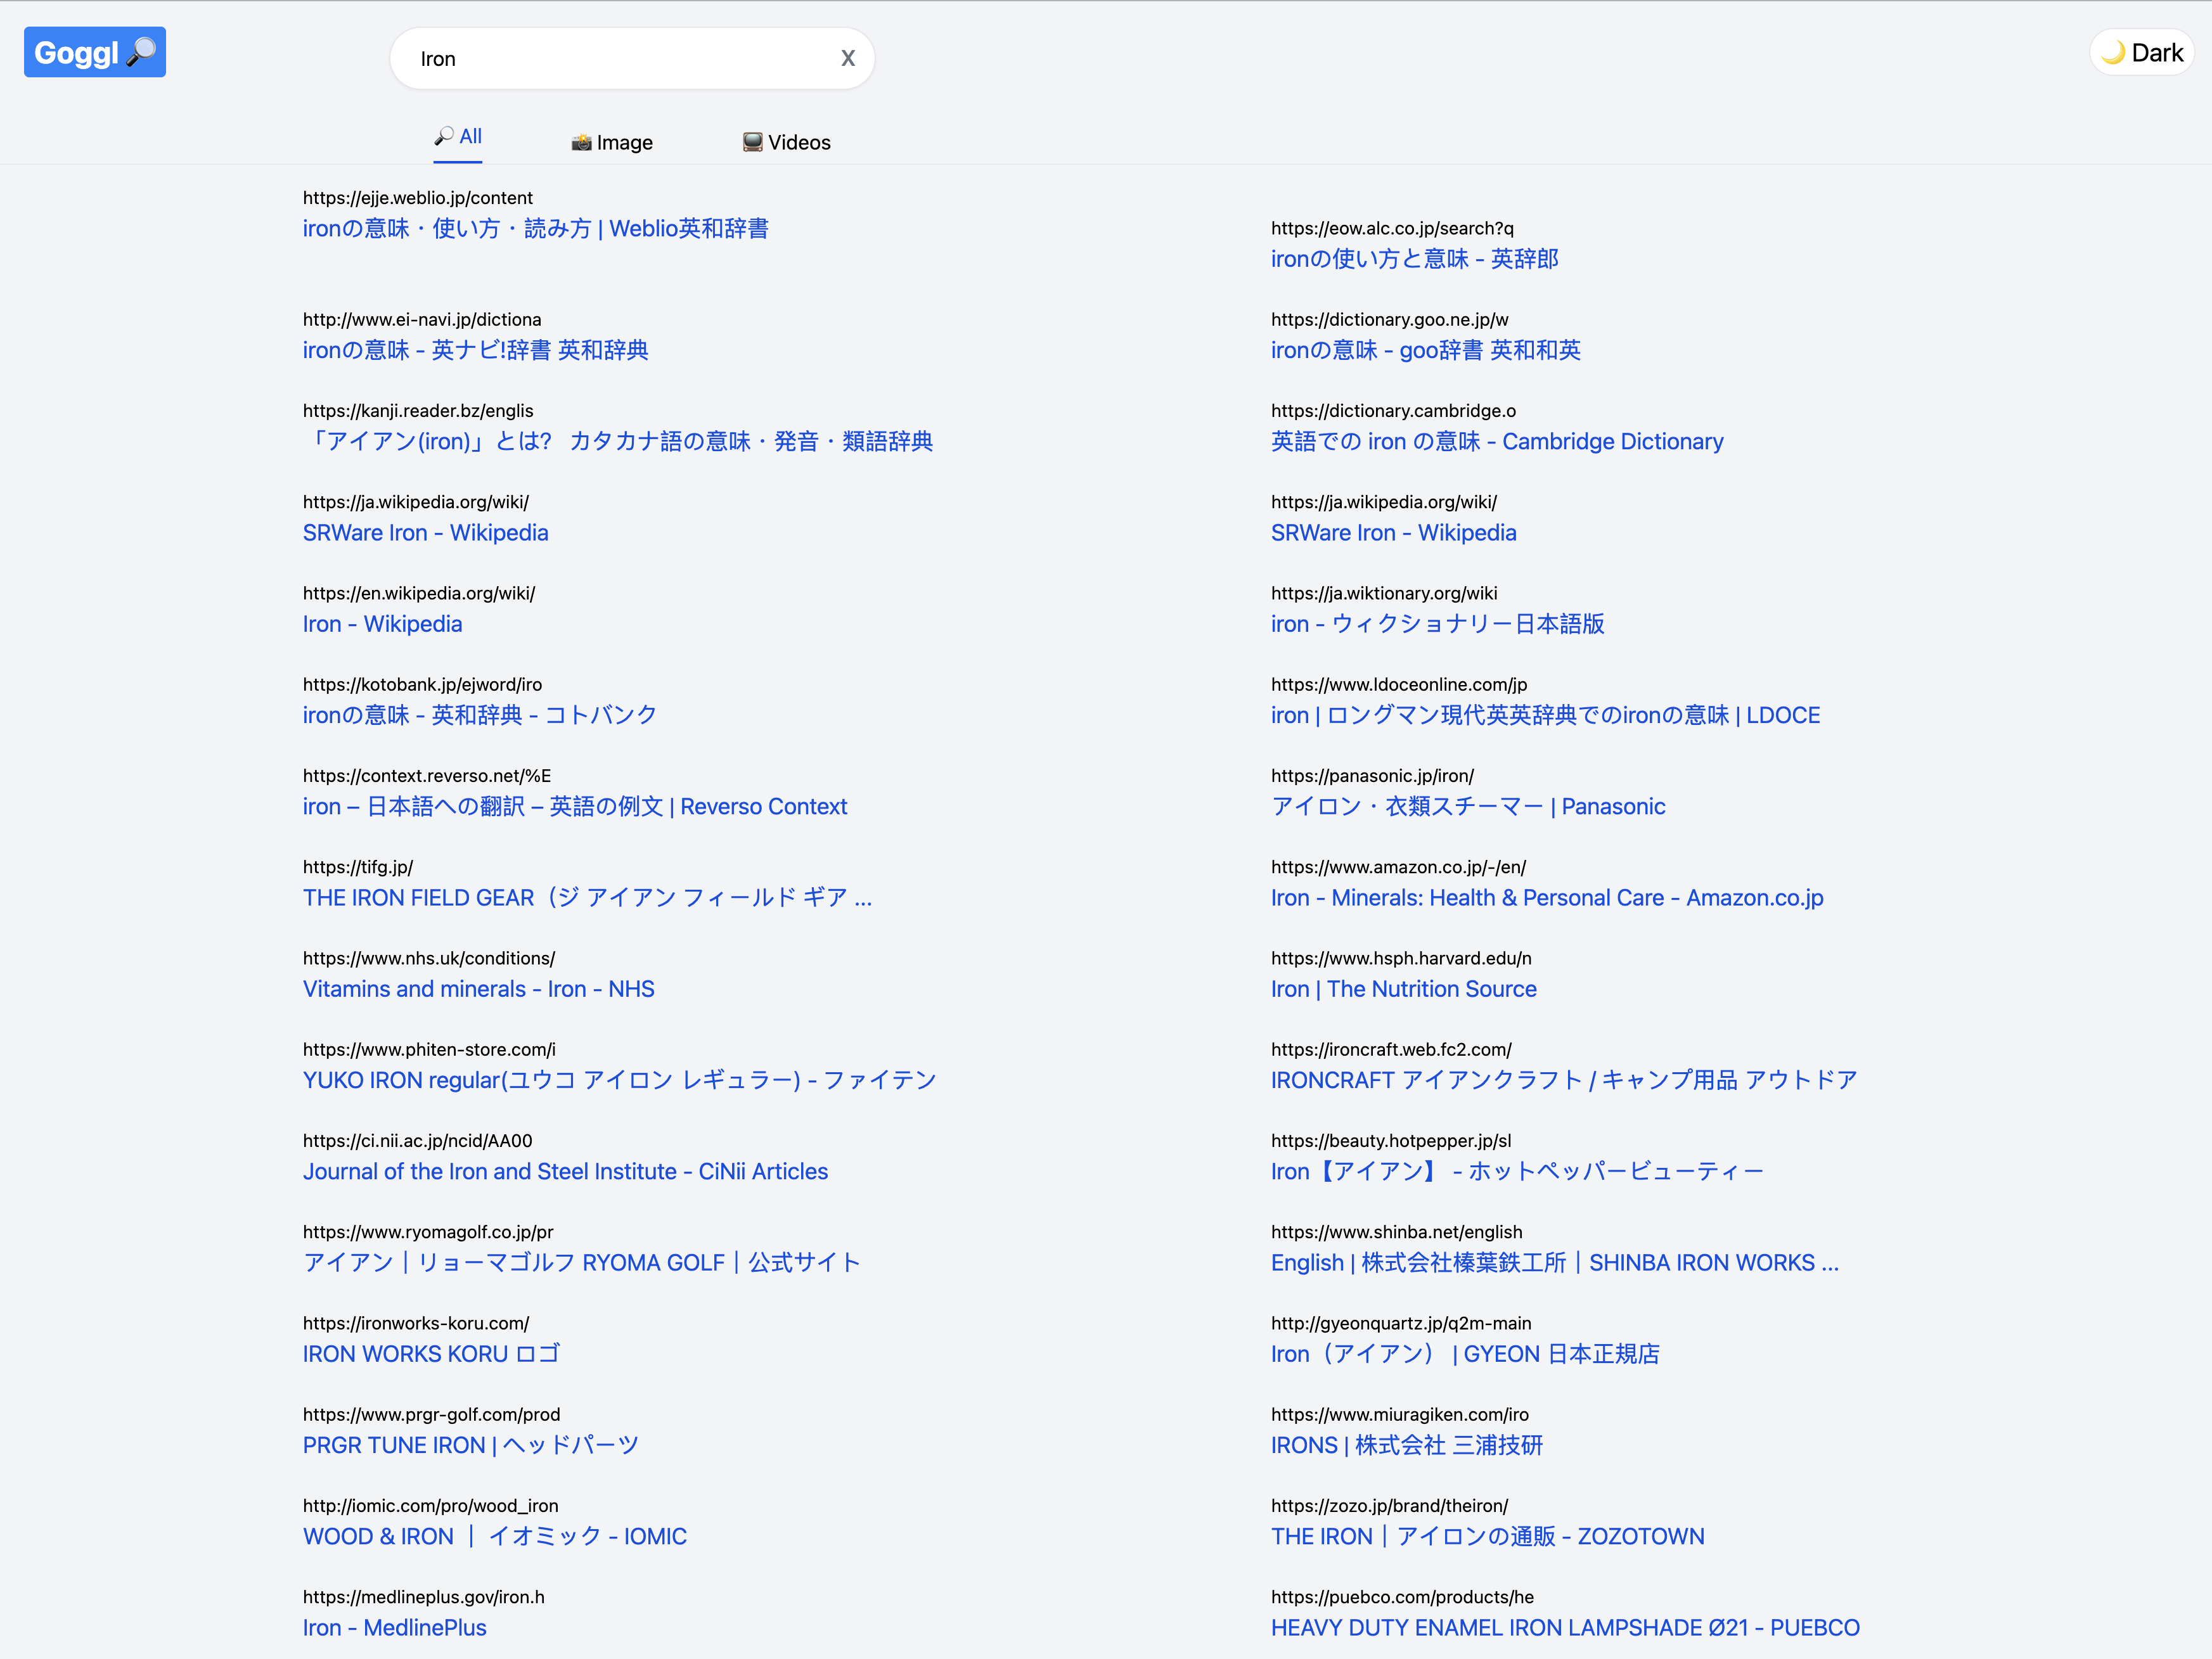2212x1659 pixels.
Task: Open Vitamins and minerals - Iron - NHS
Action: point(478,989)
